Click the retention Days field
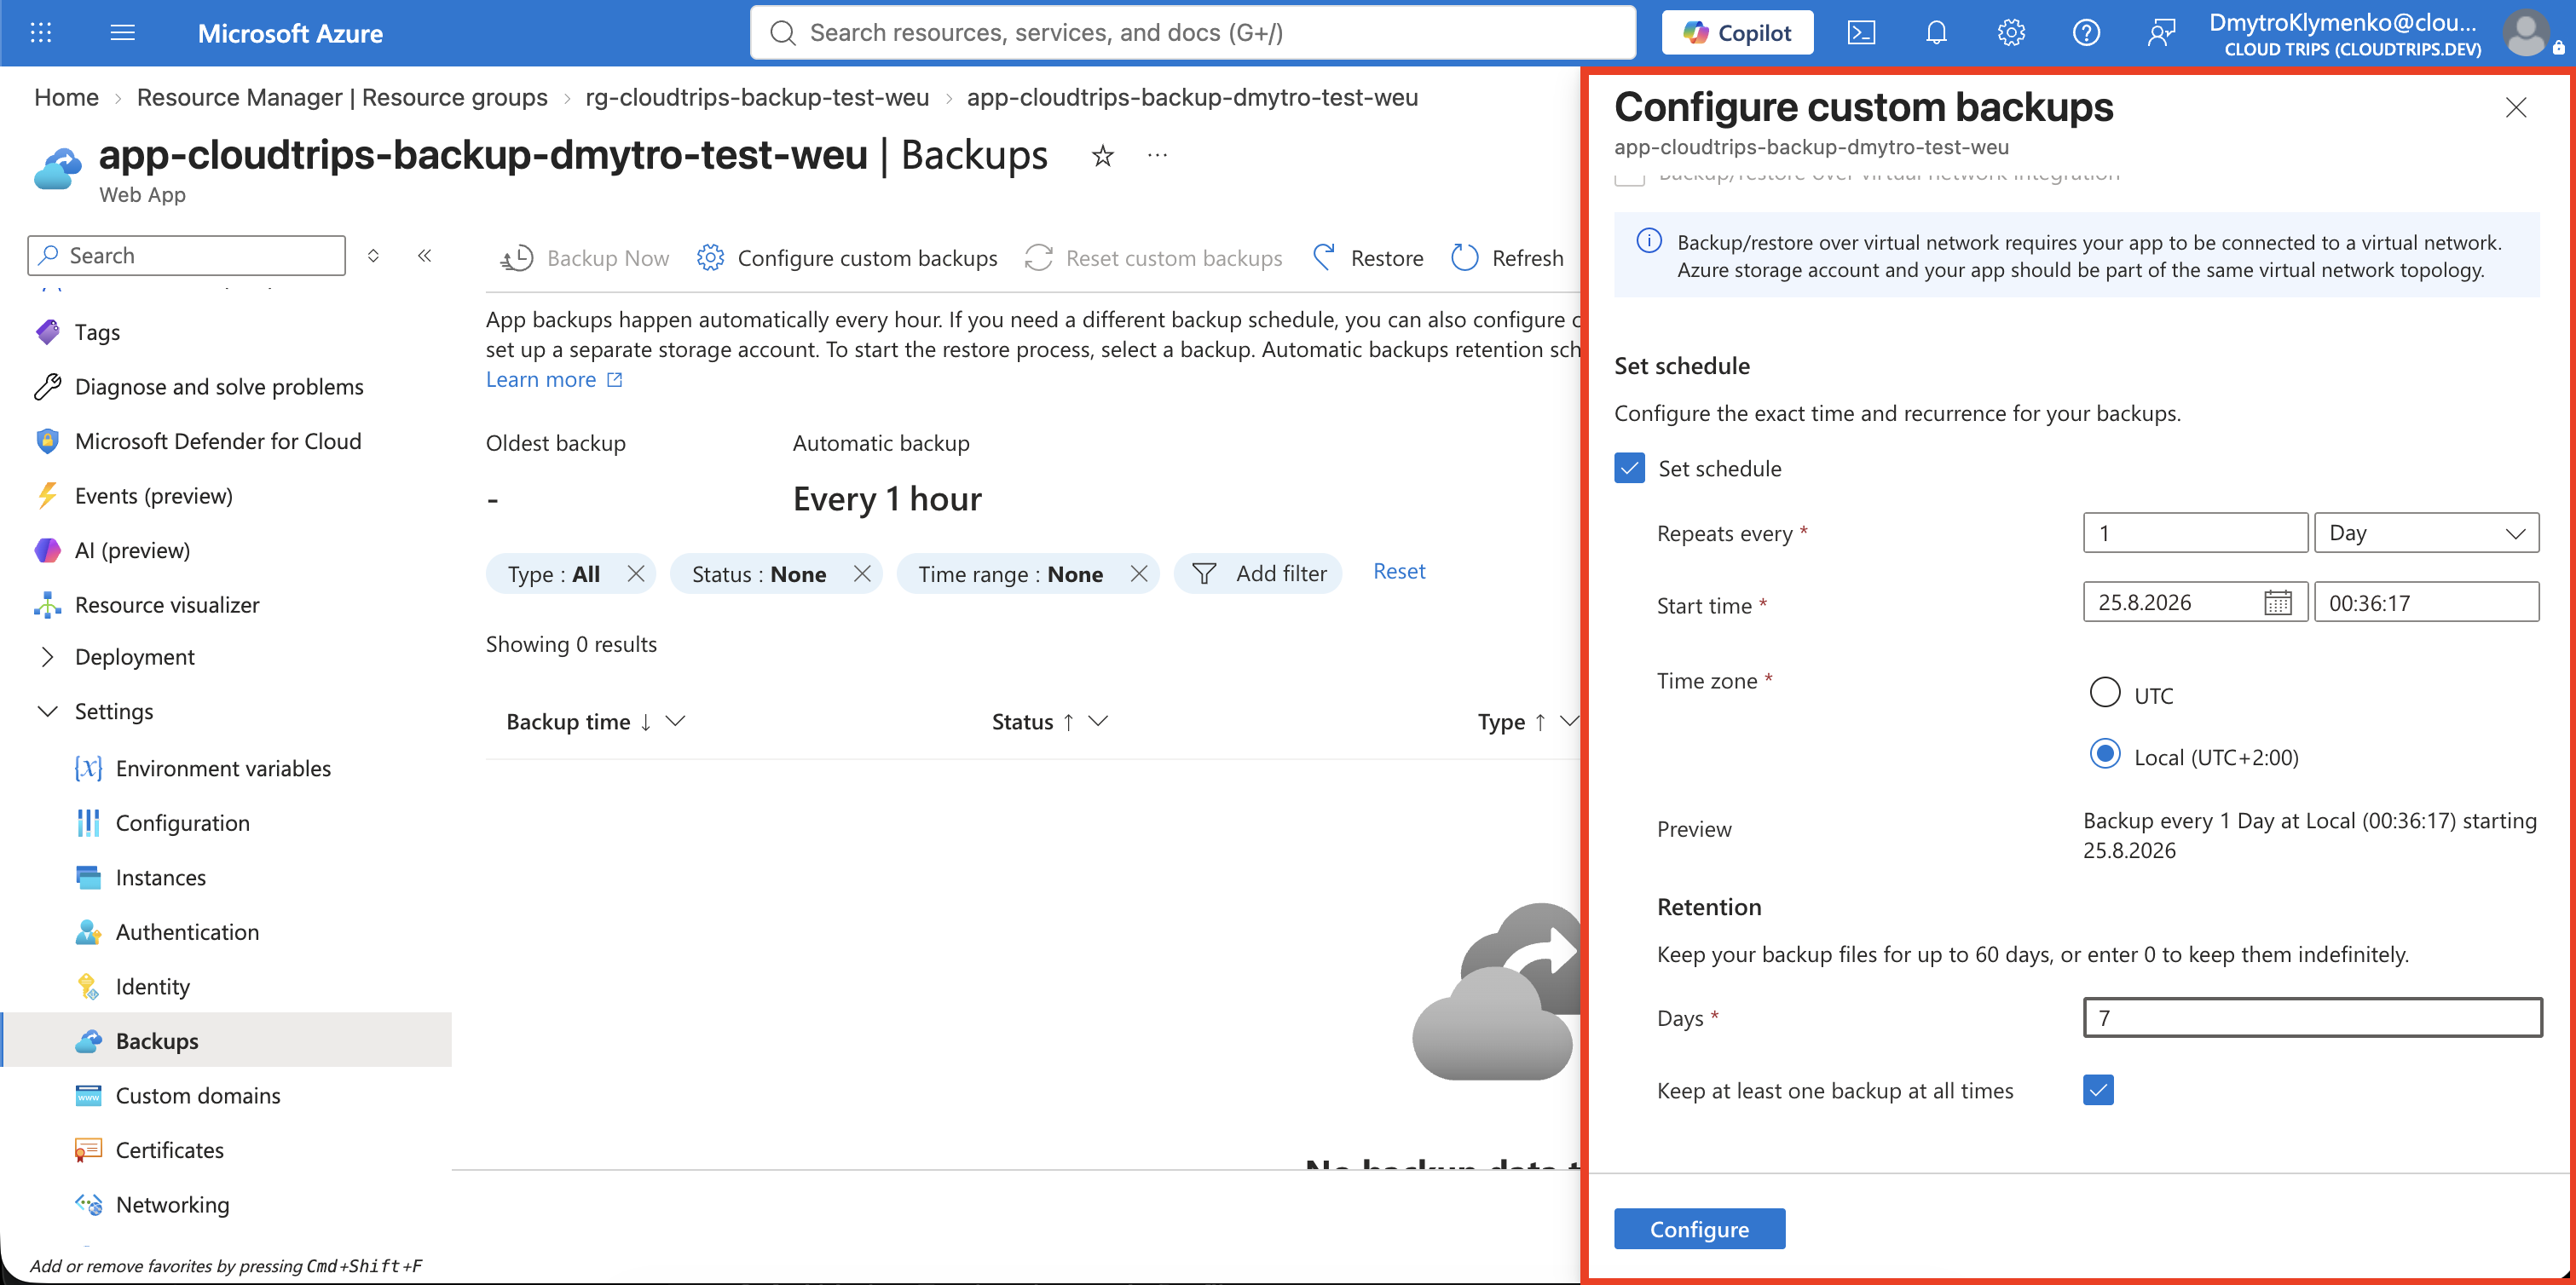The height and width of the screenshot is (1285, 2576). pos(2312,1017)
